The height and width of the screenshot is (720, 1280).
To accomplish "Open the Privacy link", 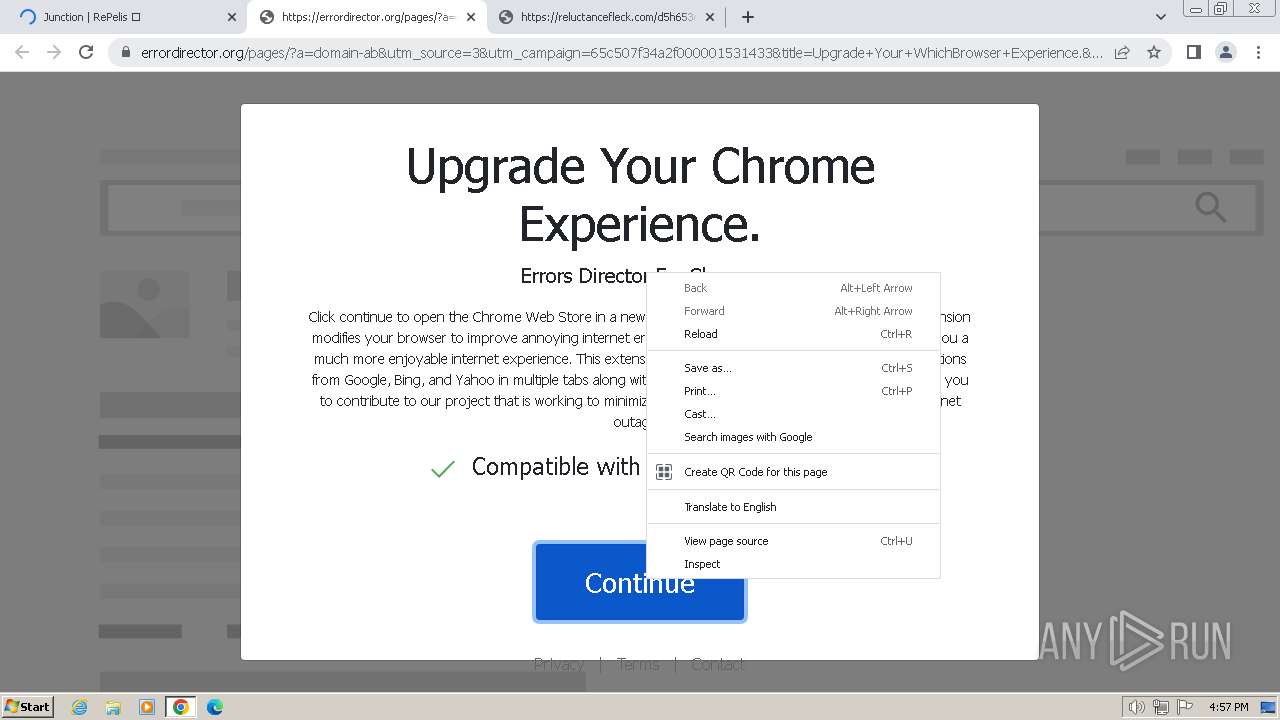I will click(x=559, y=664).
